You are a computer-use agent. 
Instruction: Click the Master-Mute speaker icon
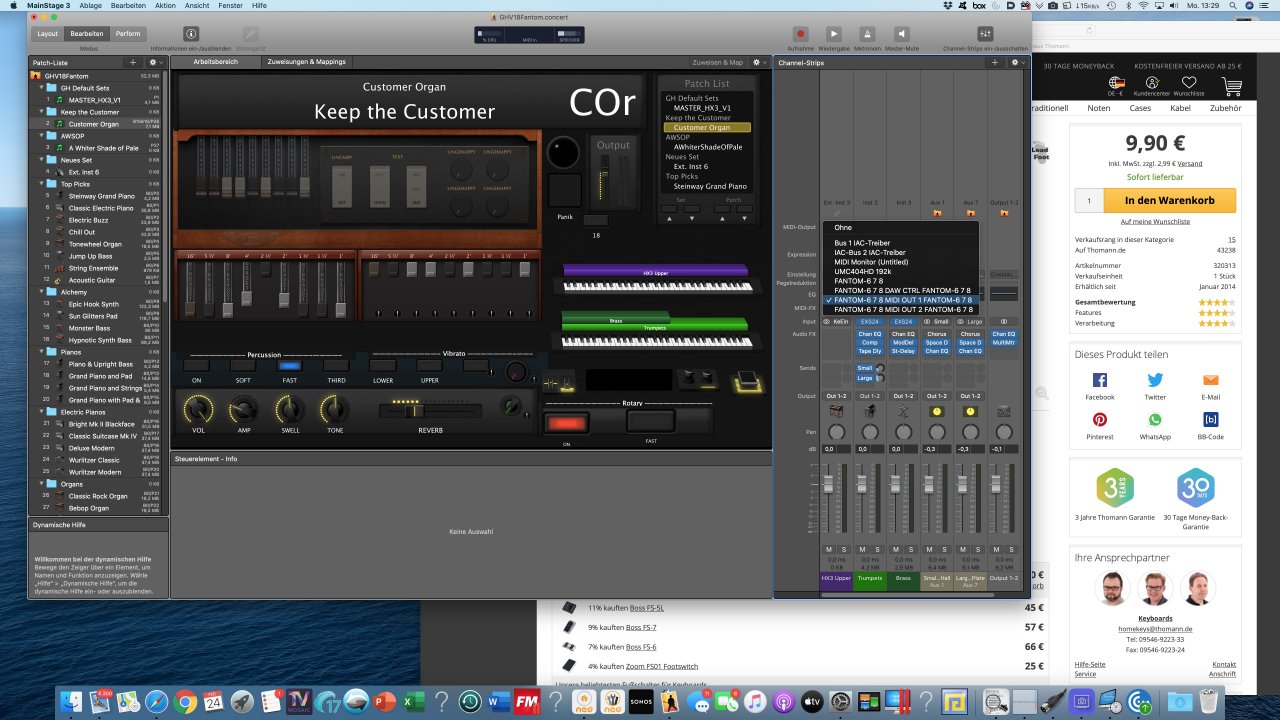pos(901,33)
